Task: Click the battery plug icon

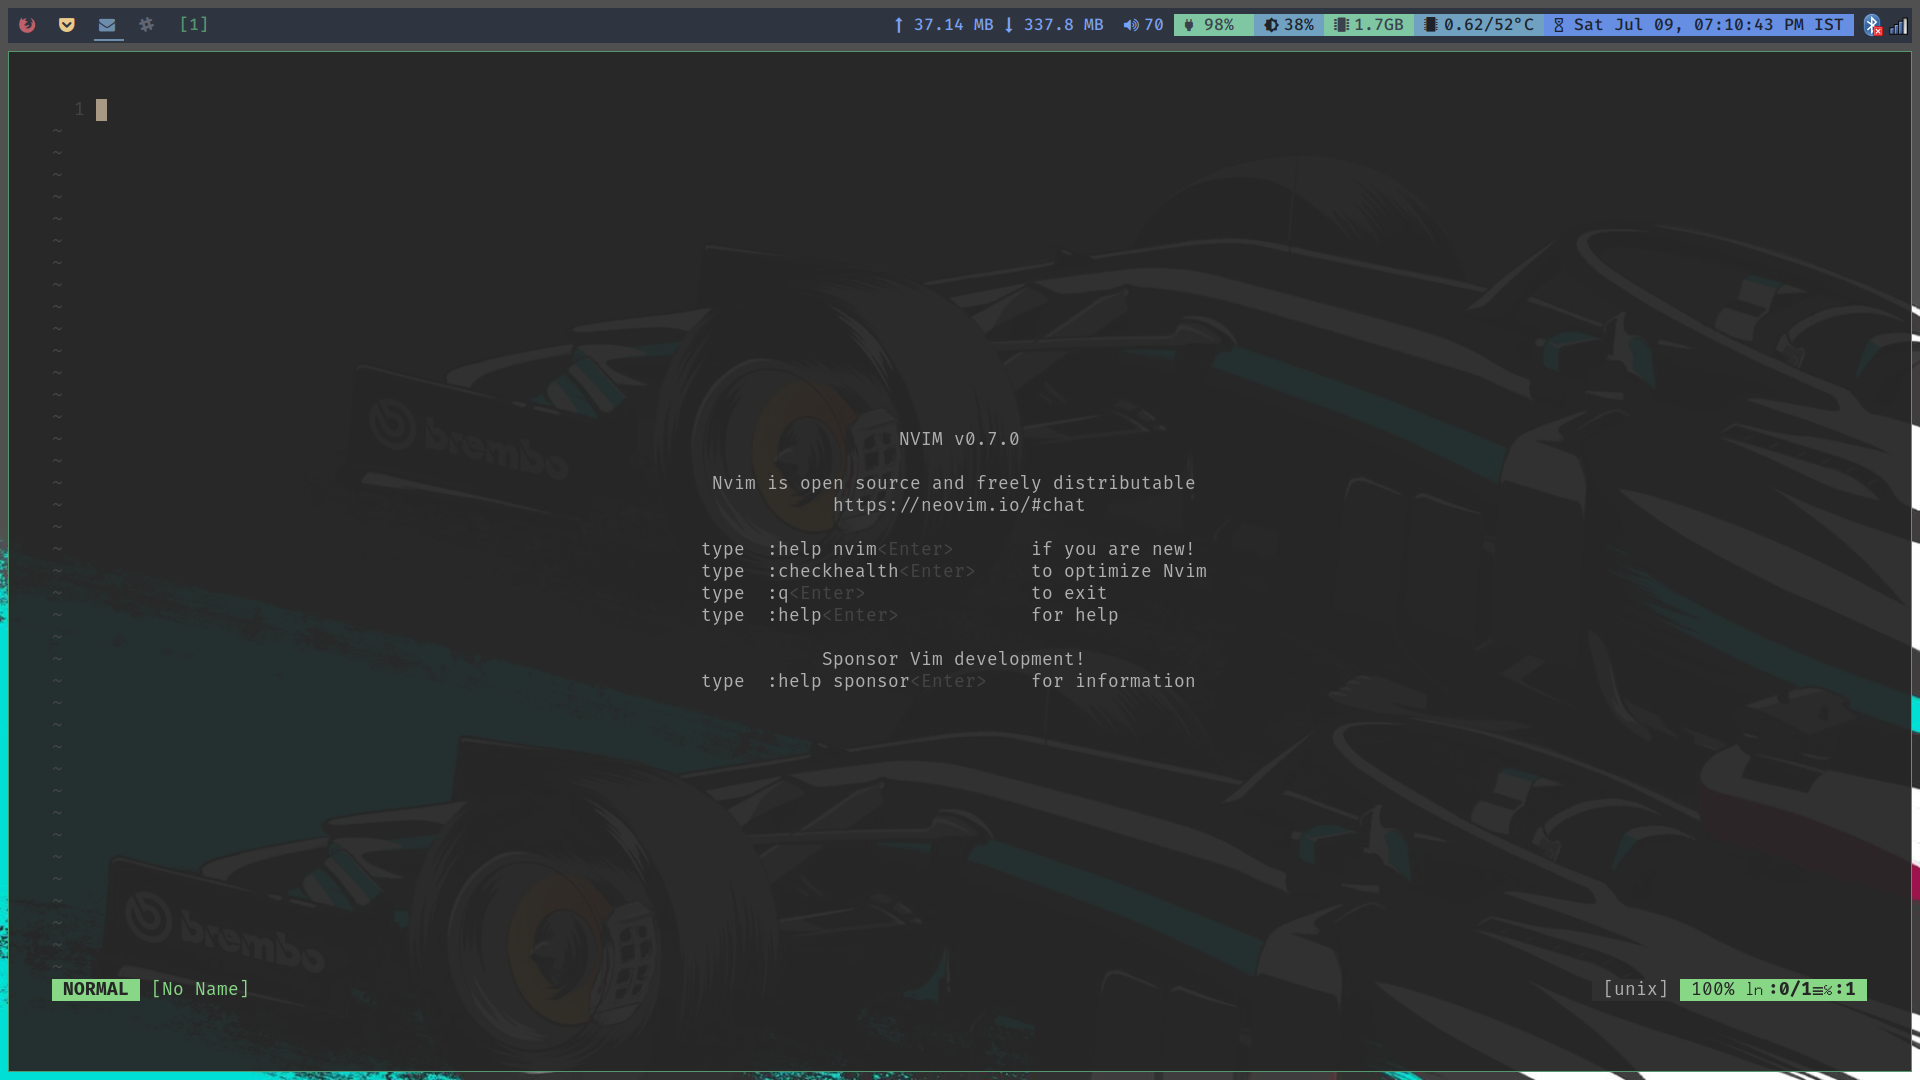Action: 1189,25
